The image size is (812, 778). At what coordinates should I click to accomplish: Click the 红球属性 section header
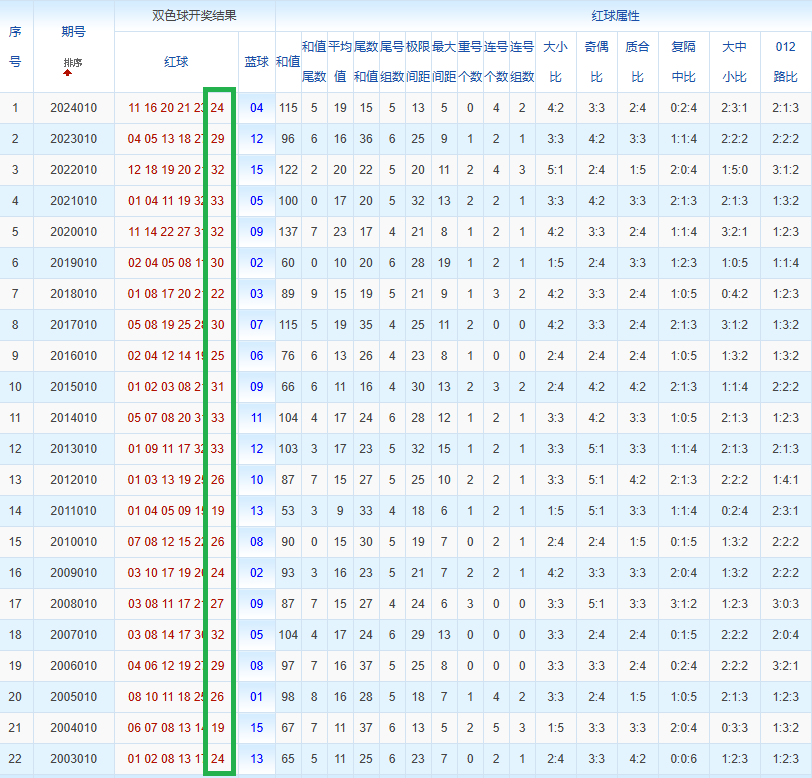click(615, 16)
